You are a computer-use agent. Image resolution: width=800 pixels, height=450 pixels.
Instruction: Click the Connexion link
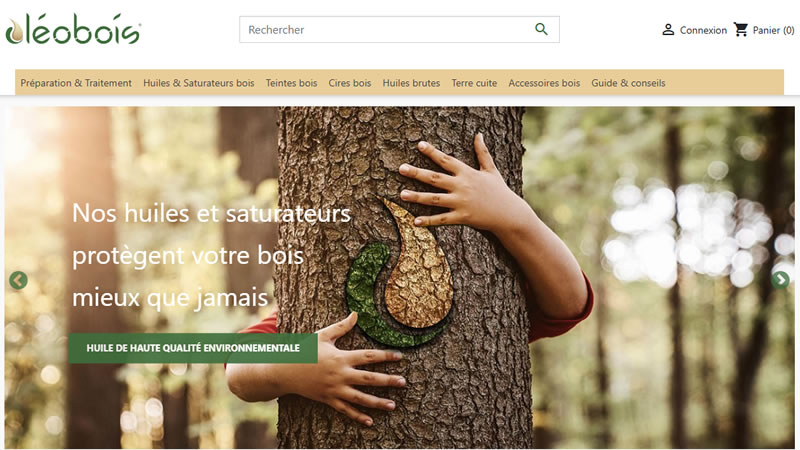[703, 30]
